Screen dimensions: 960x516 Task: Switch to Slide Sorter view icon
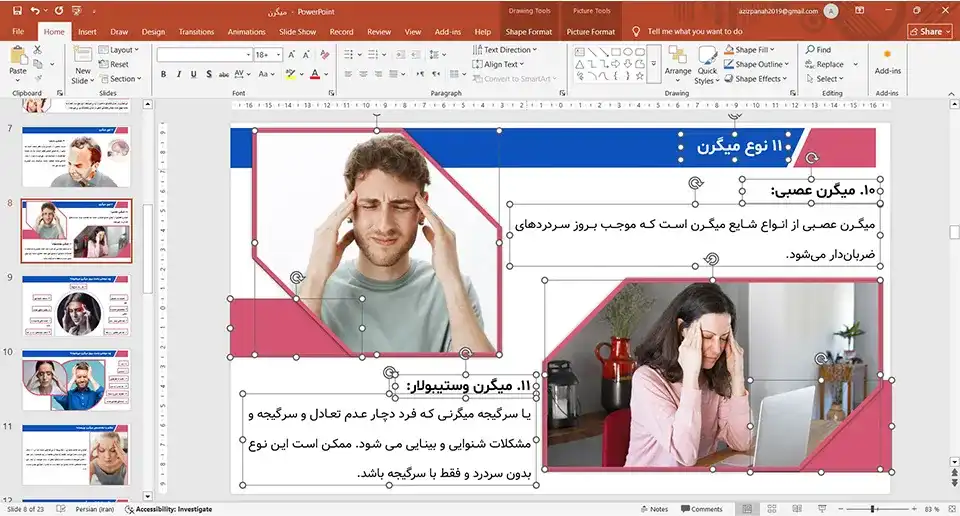[x=771, y=509]
